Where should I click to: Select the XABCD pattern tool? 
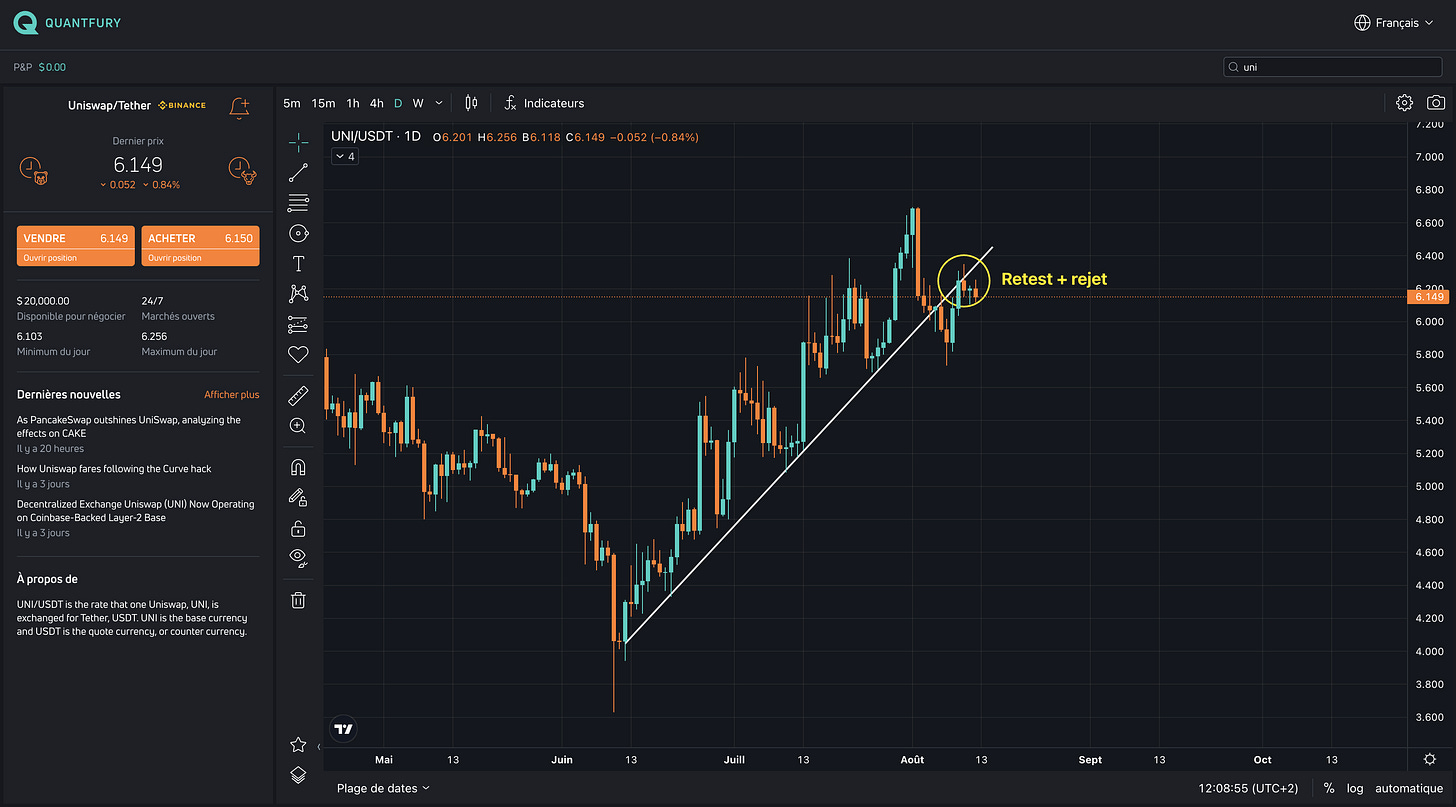pos(298,293)
